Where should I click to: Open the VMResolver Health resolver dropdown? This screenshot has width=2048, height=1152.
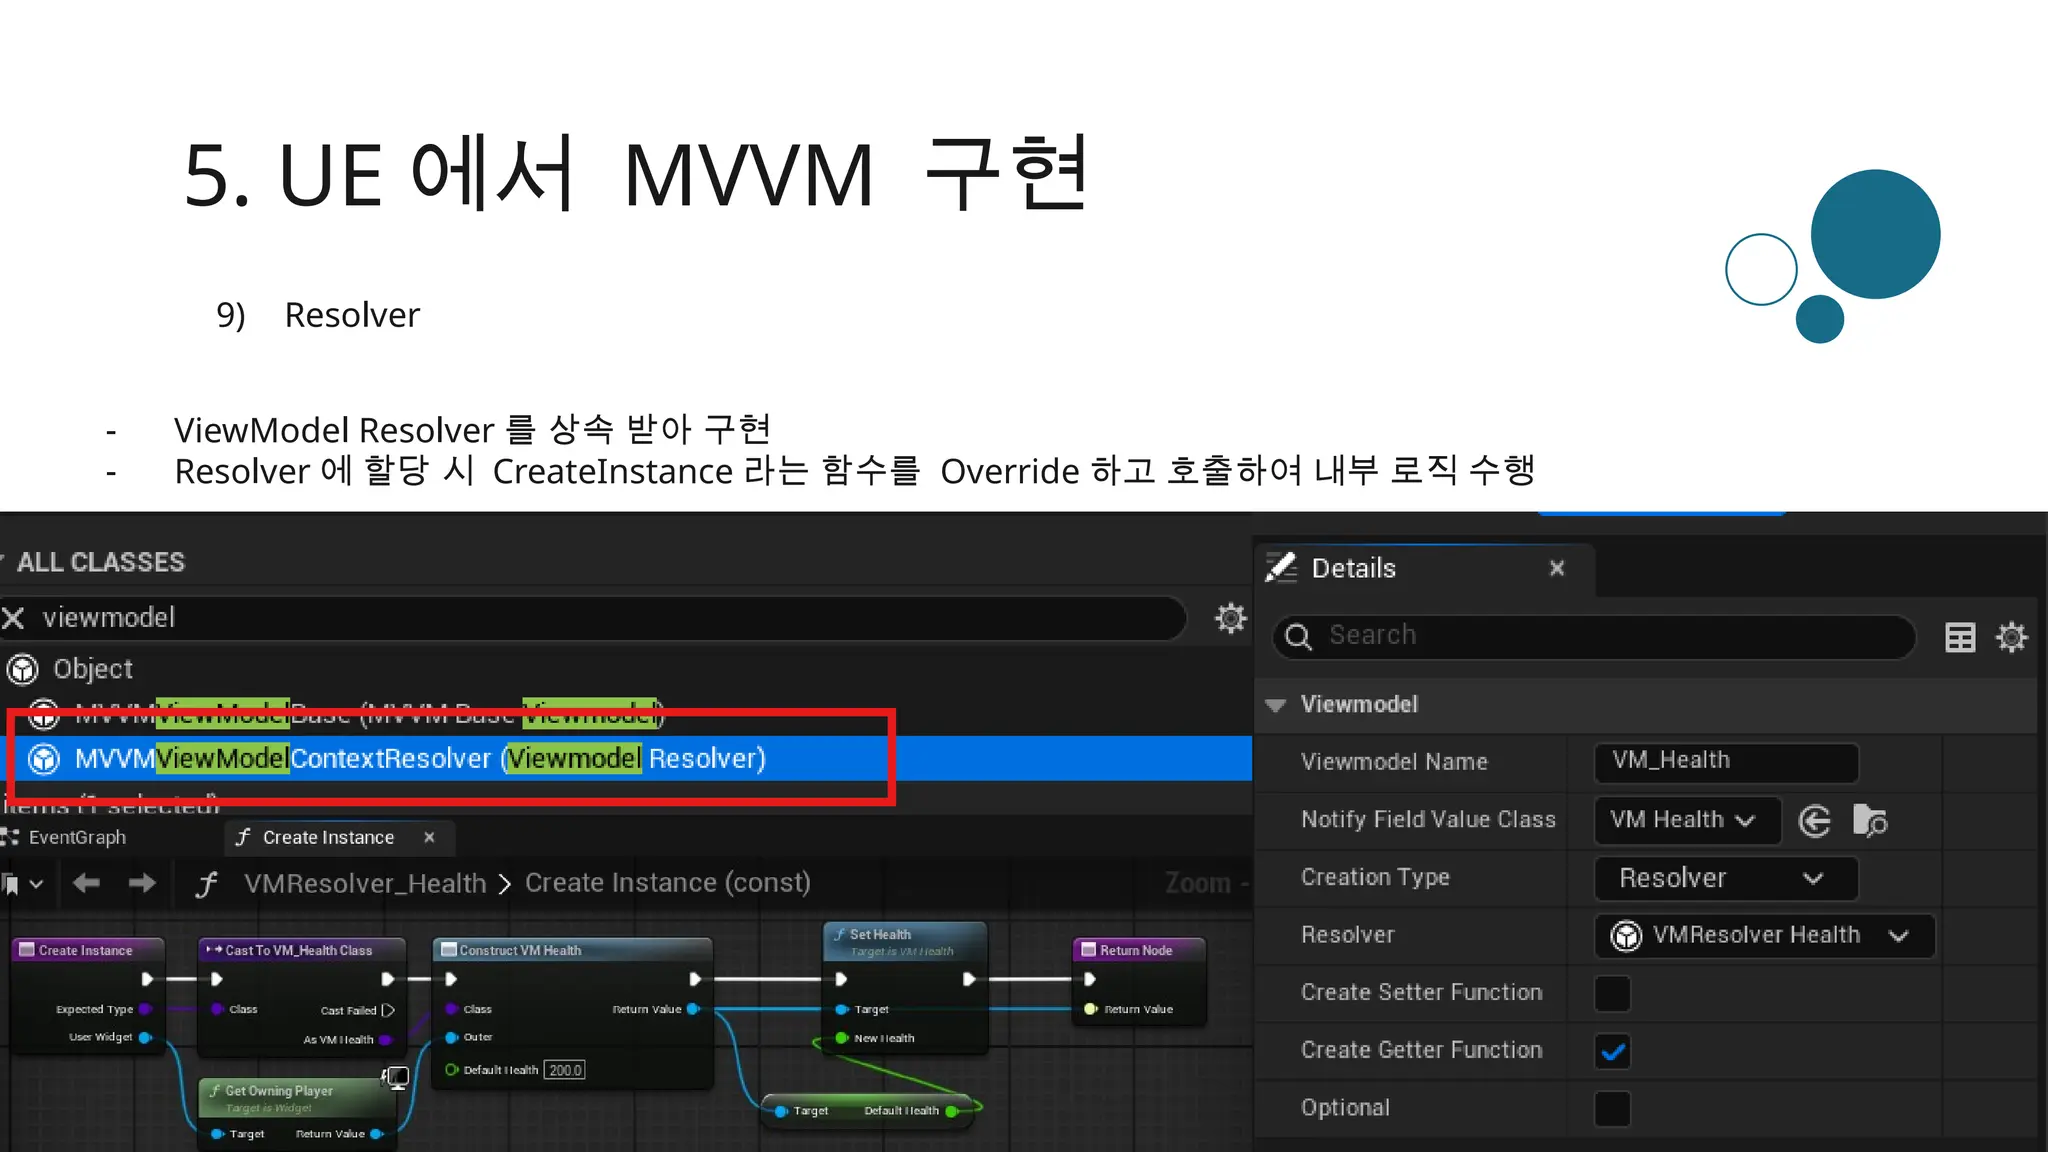(x=1764, y=936)
